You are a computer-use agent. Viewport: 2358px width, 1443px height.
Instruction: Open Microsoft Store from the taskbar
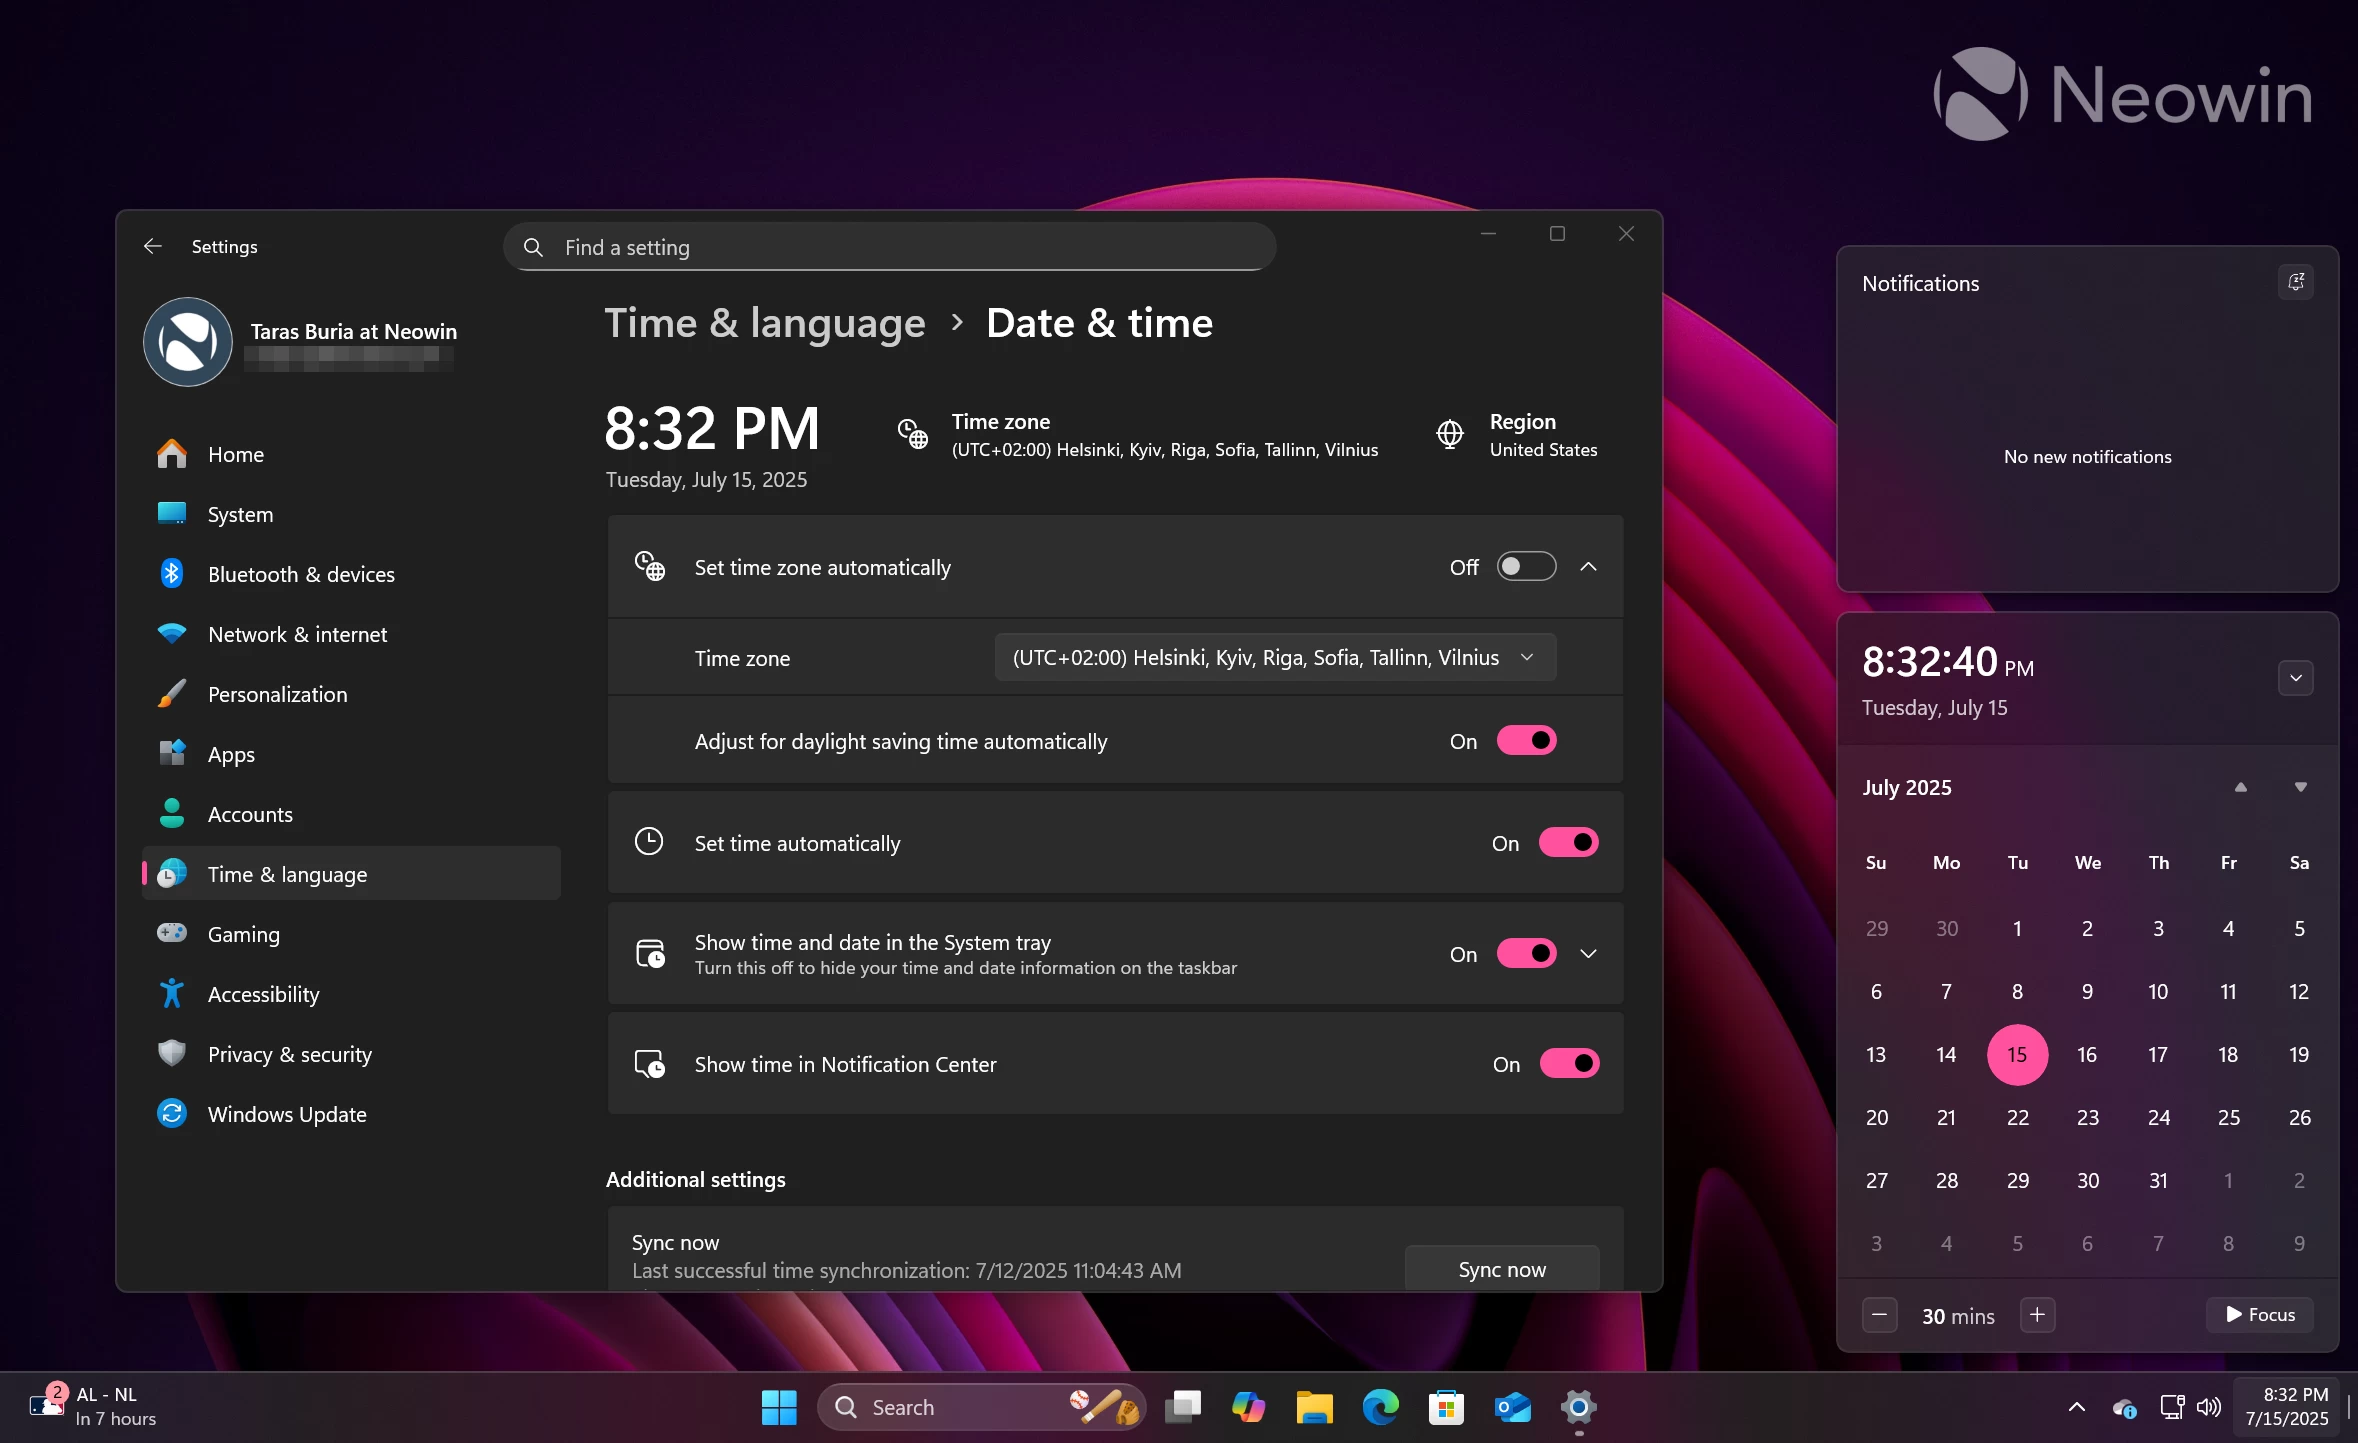point(1446,1407)
